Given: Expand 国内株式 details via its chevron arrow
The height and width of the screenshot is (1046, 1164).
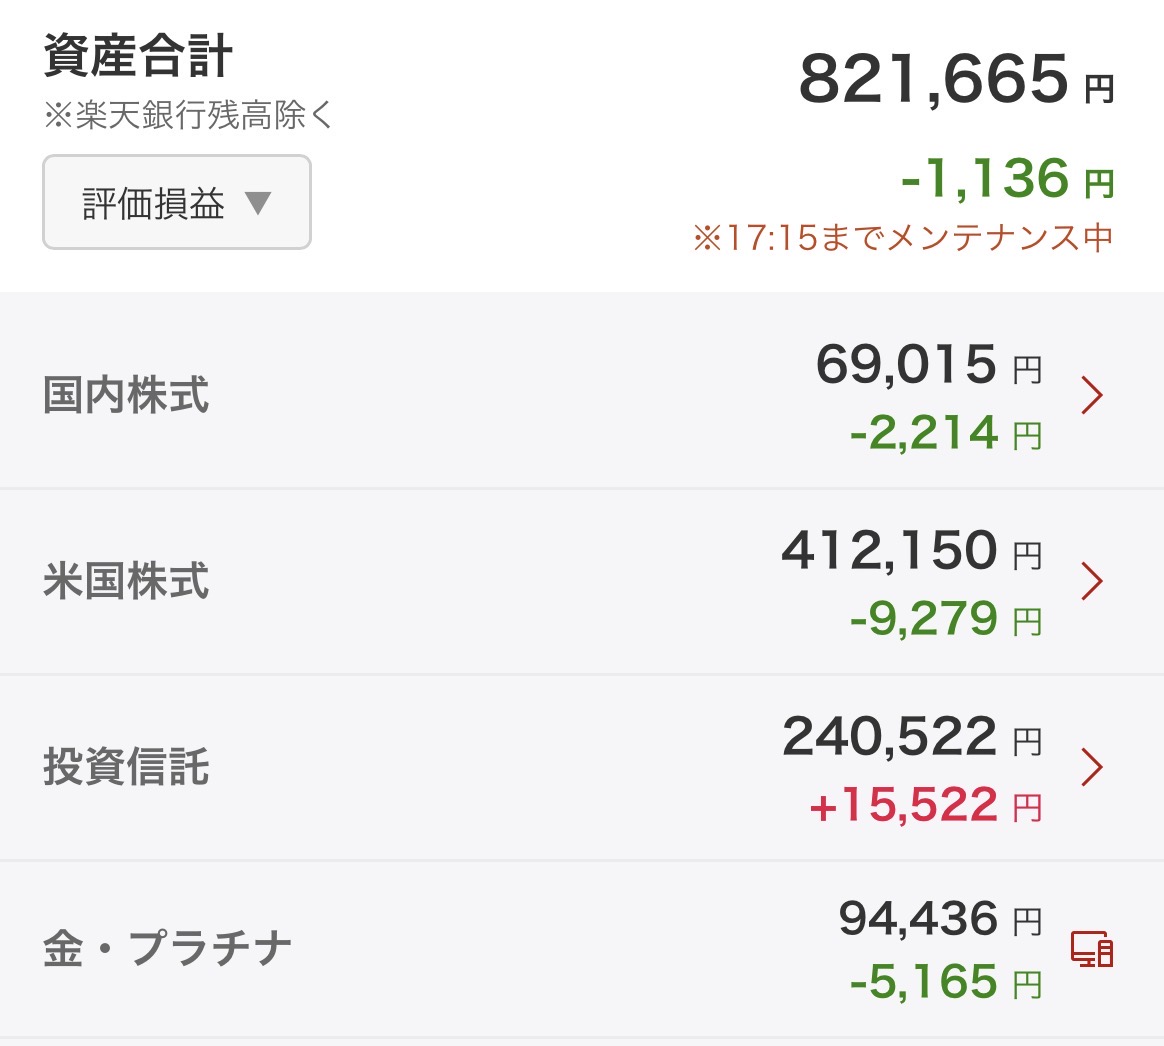Looking at the screenshot, I should (1092, 396).
